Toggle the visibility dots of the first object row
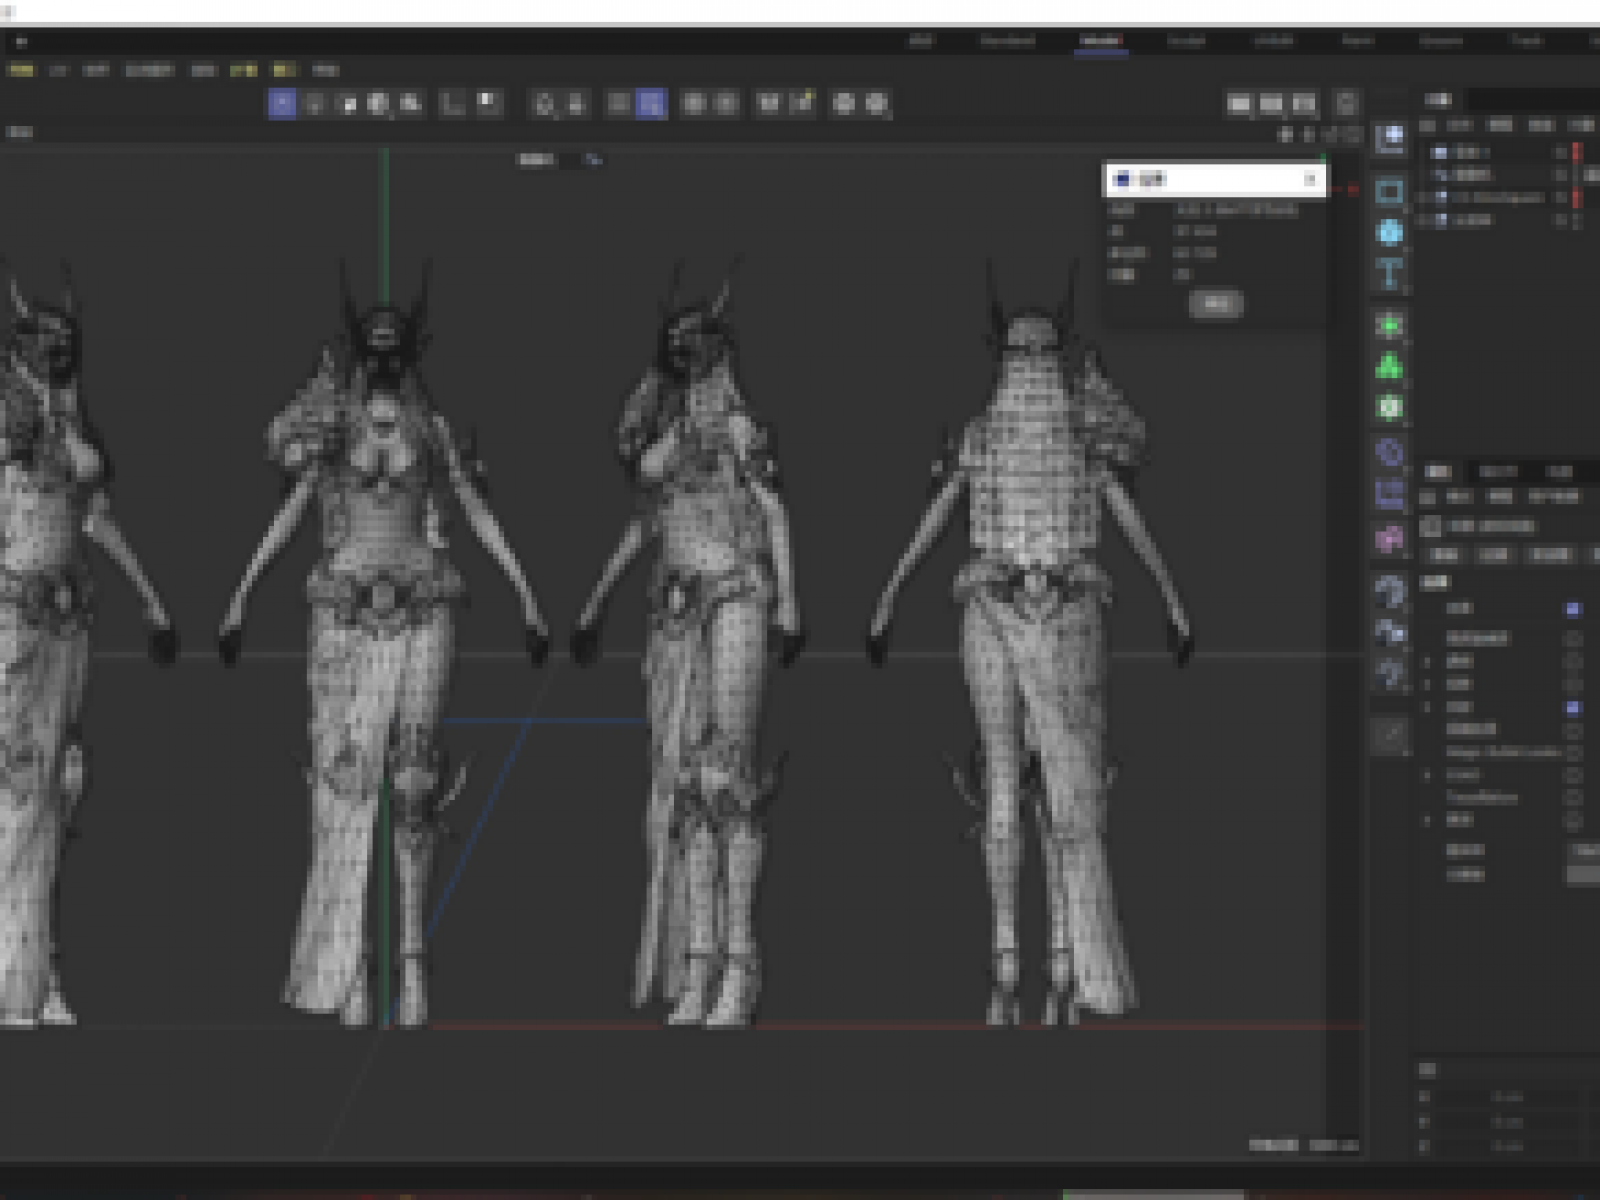Screen dimensions: 1600x1200 (x=1560, y=152)
